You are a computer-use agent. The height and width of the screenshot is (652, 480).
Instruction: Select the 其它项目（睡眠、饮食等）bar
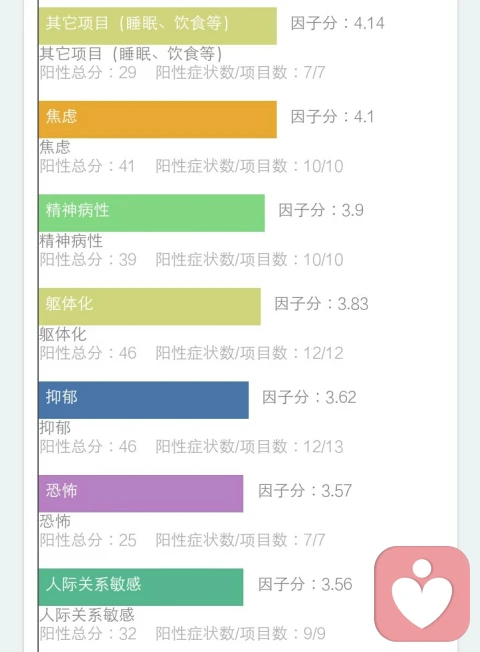(x=158, y=26)
